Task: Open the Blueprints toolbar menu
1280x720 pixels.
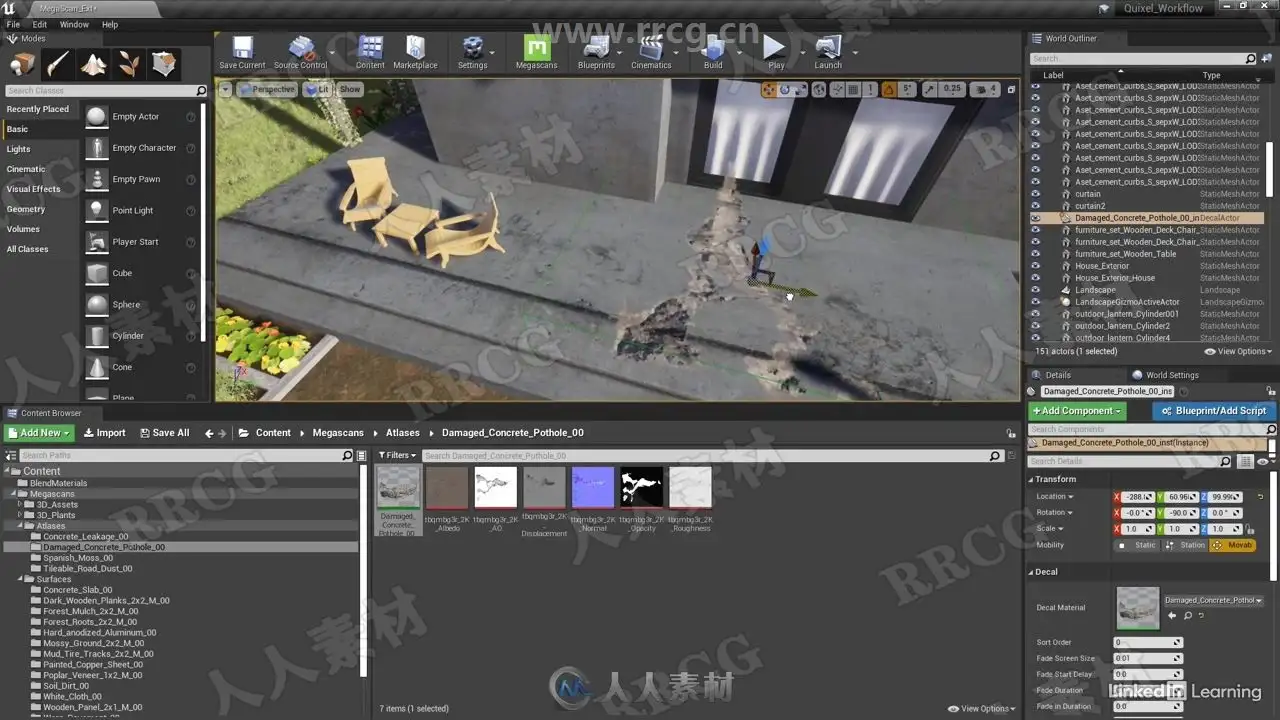Action: pos(596,52)
